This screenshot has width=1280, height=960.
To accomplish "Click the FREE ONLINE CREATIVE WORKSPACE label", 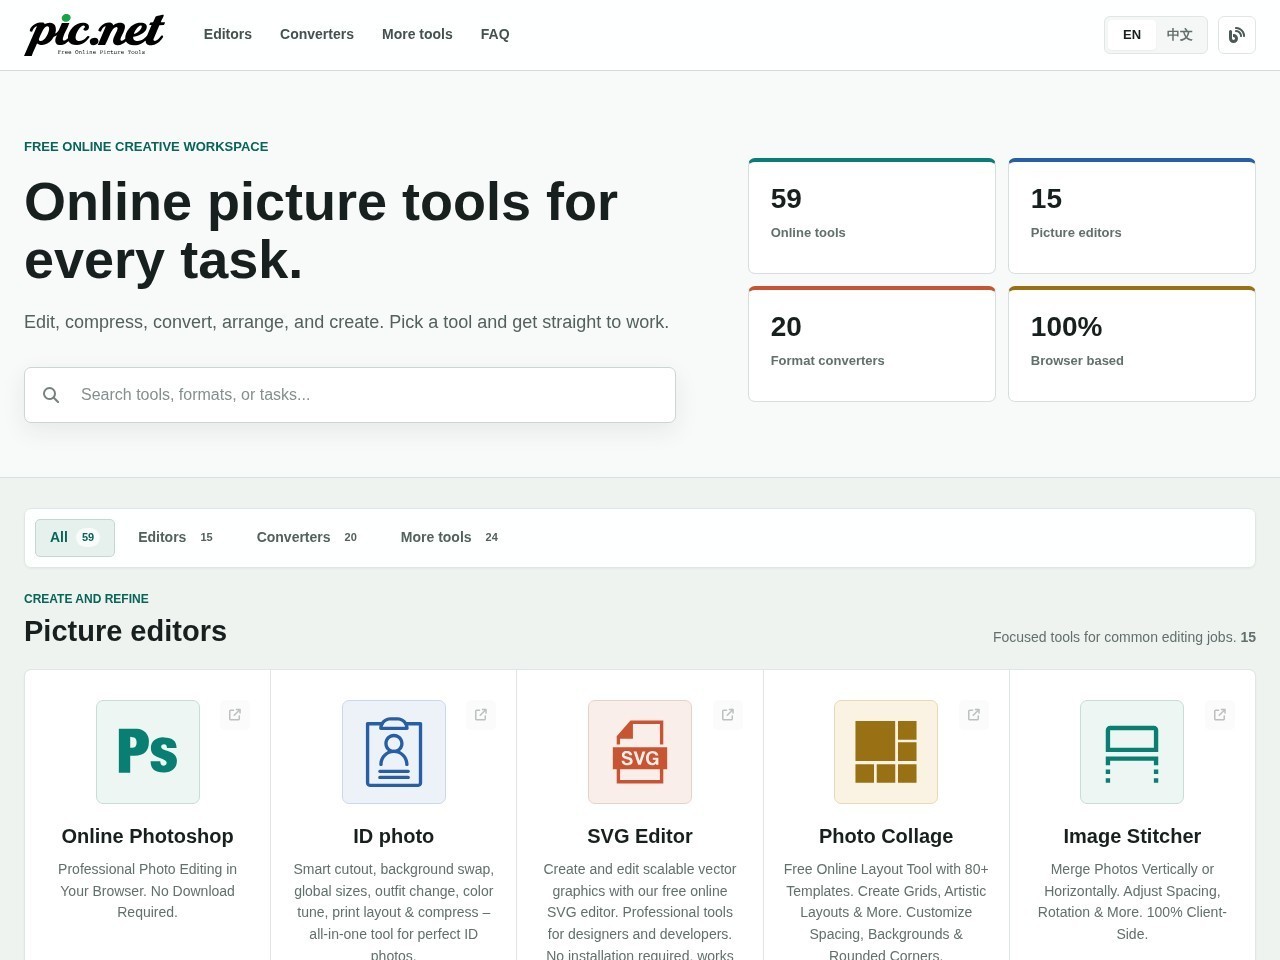I will 146,146.
